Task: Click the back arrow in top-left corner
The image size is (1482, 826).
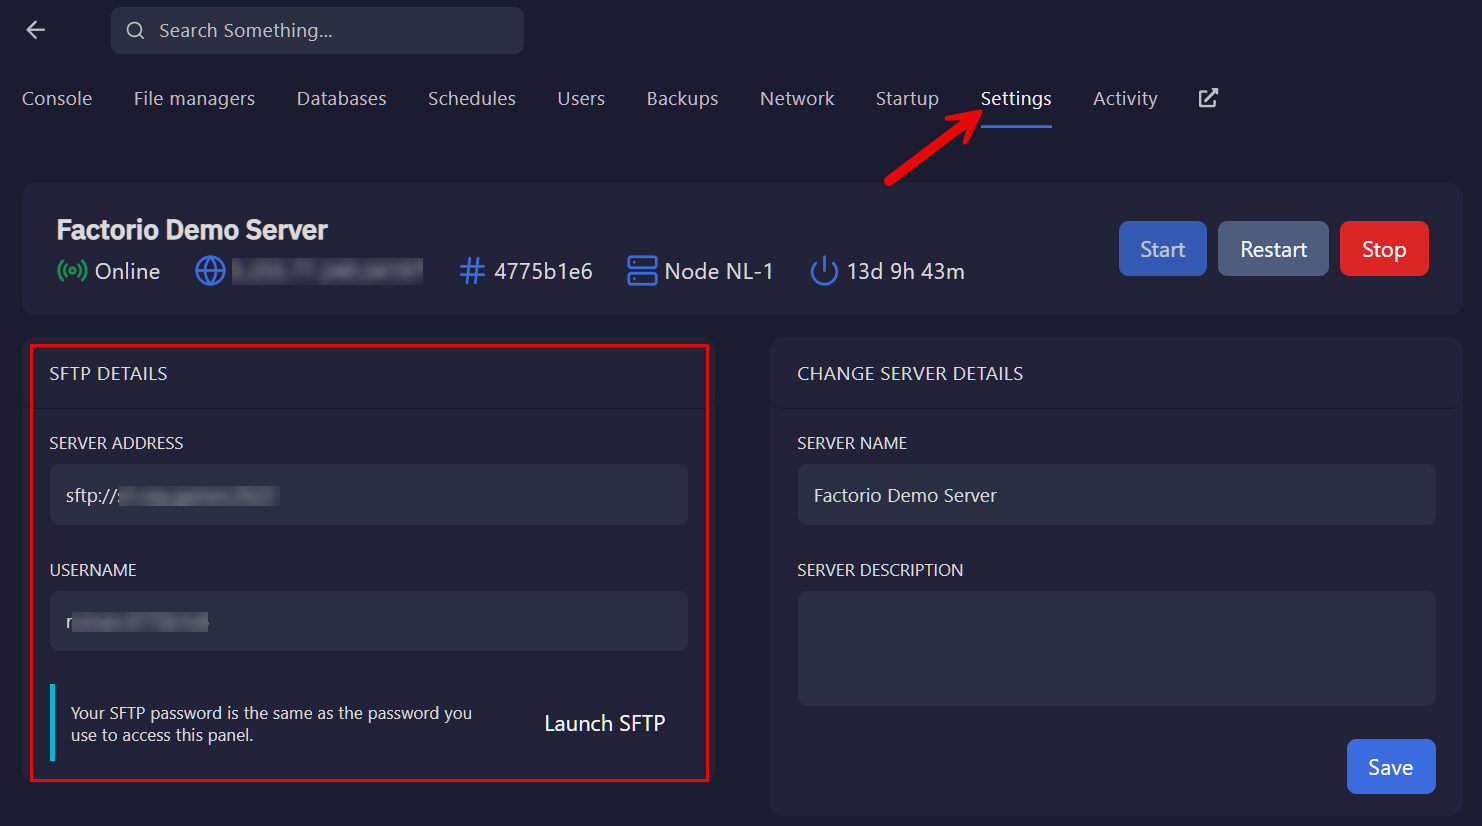Action: (x=35, y=29)
